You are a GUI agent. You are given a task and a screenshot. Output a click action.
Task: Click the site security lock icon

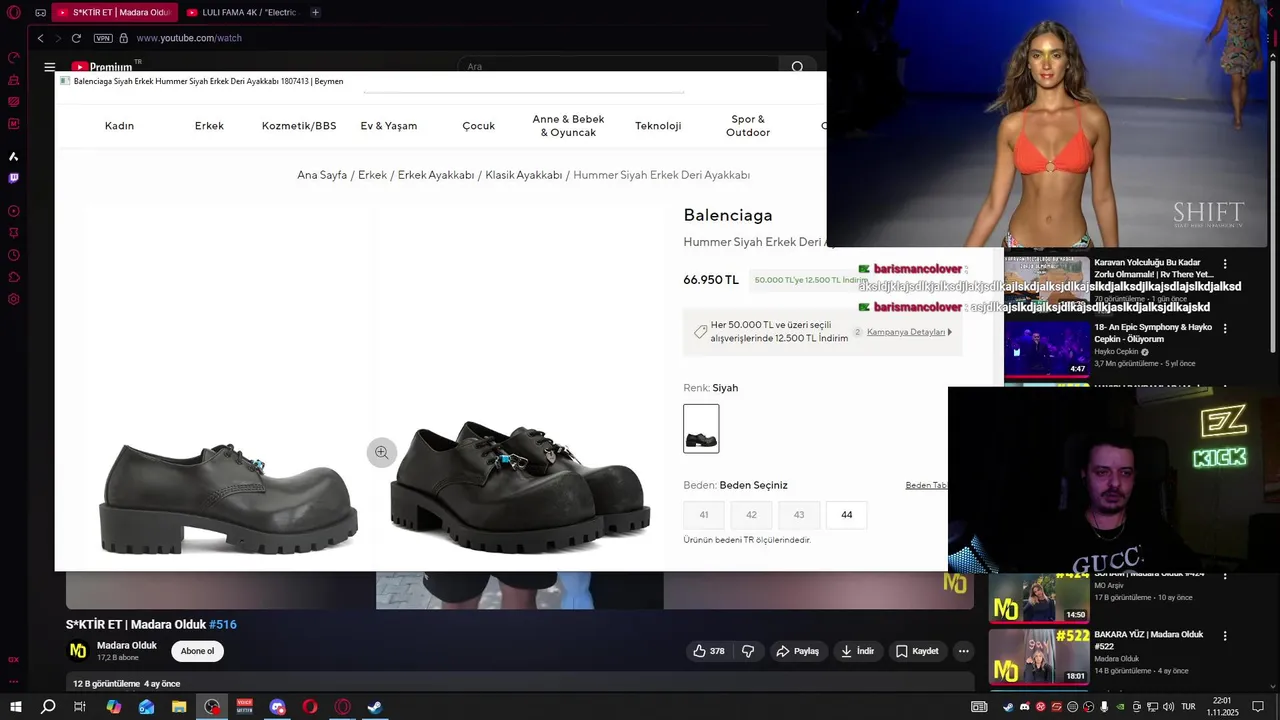click(124, 38)
